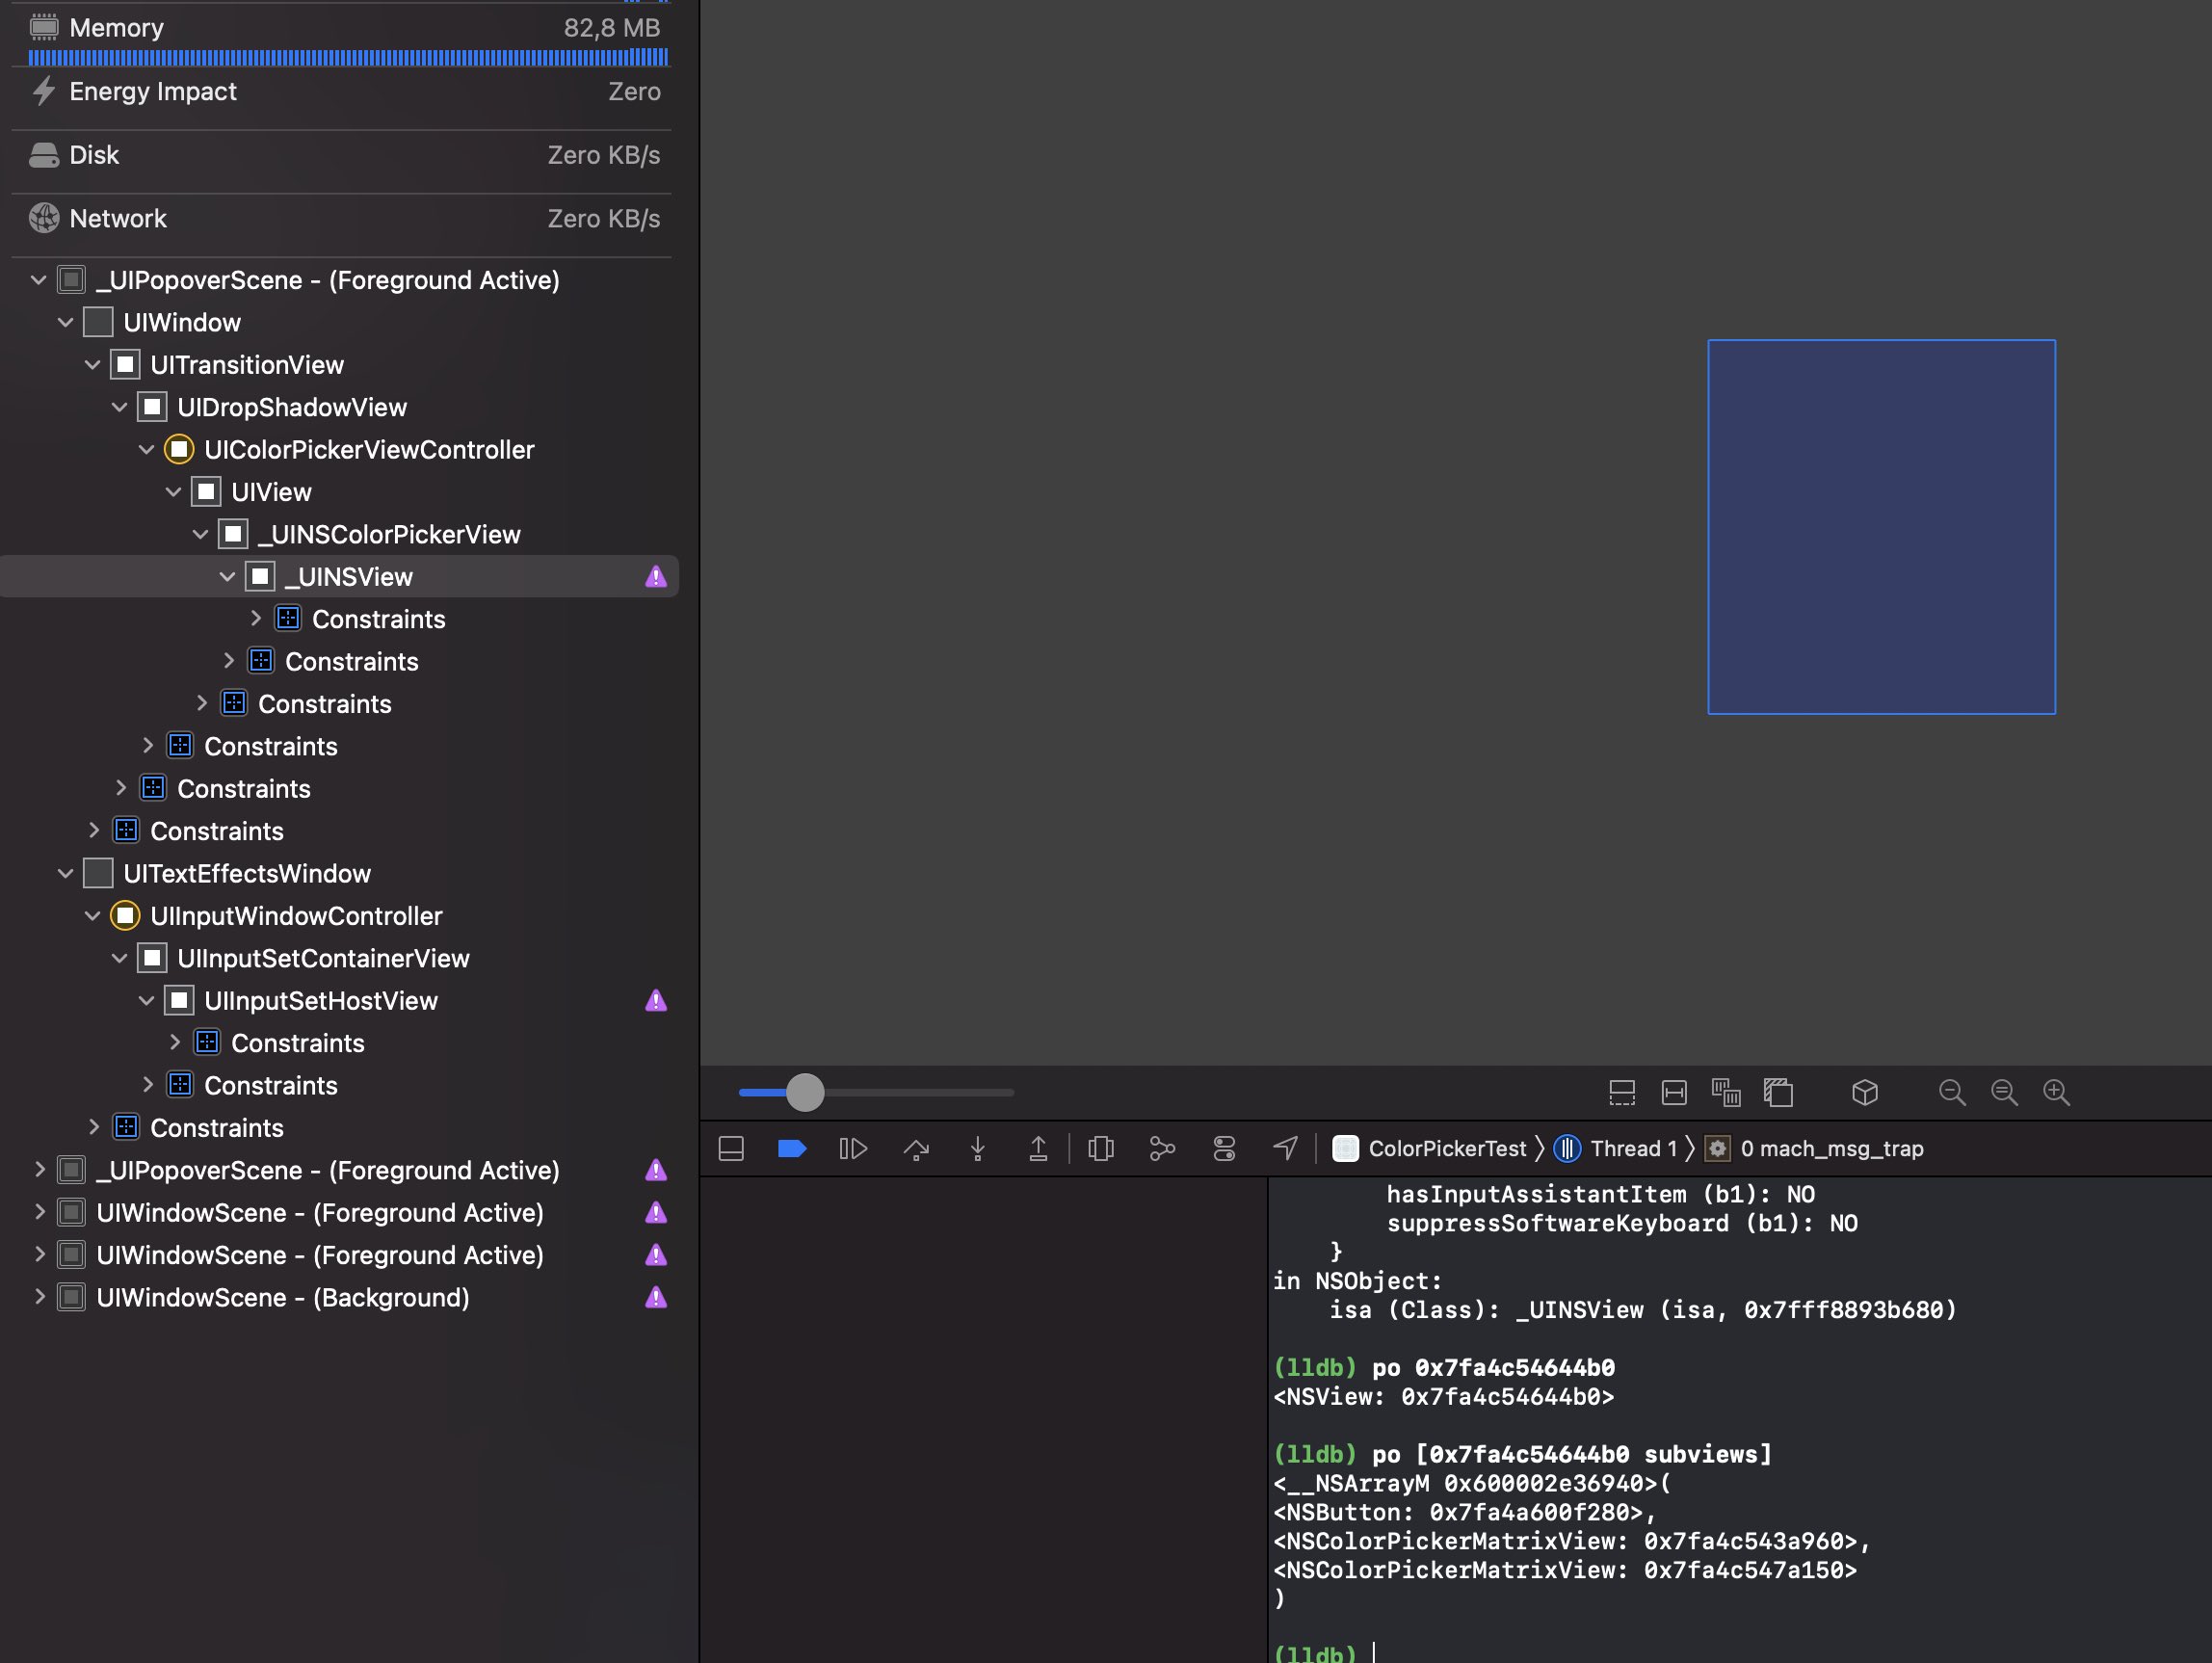
Task: Click the Debug View Hierarchy button
Action: [1101, 1148]
